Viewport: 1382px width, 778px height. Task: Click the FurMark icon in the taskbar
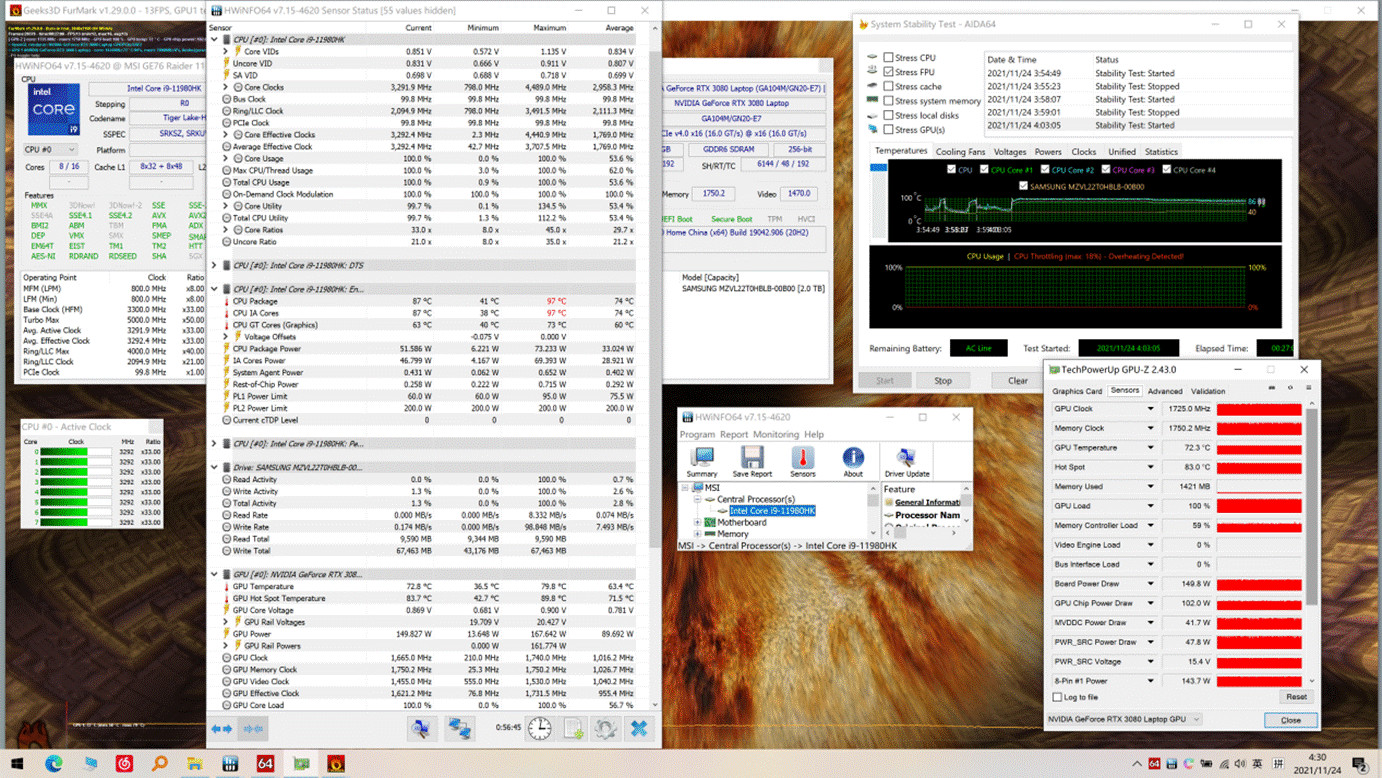click(x=336, y=764)
